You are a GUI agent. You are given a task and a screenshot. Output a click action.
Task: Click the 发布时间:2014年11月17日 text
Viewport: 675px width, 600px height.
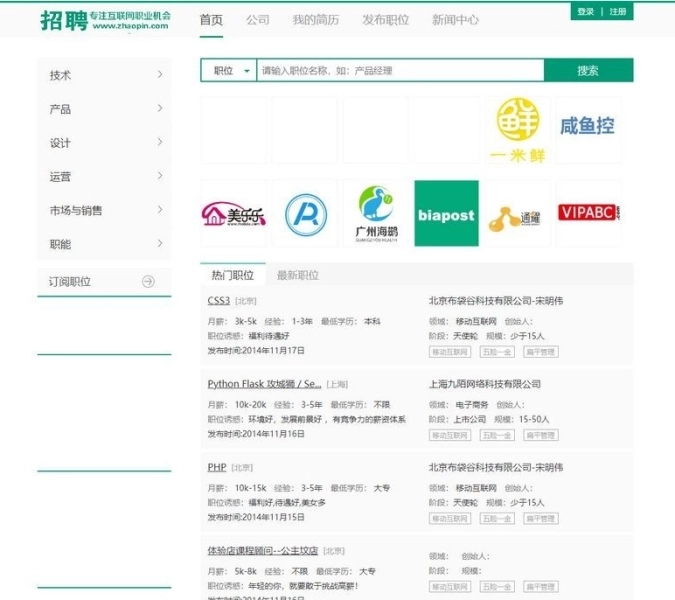point(256,350)
